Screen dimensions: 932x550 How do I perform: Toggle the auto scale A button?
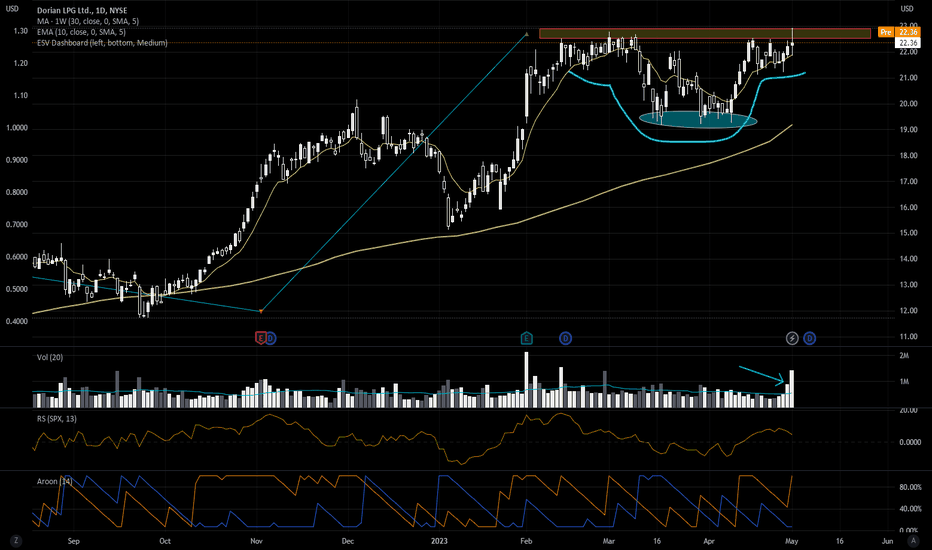tap(913, 540)
